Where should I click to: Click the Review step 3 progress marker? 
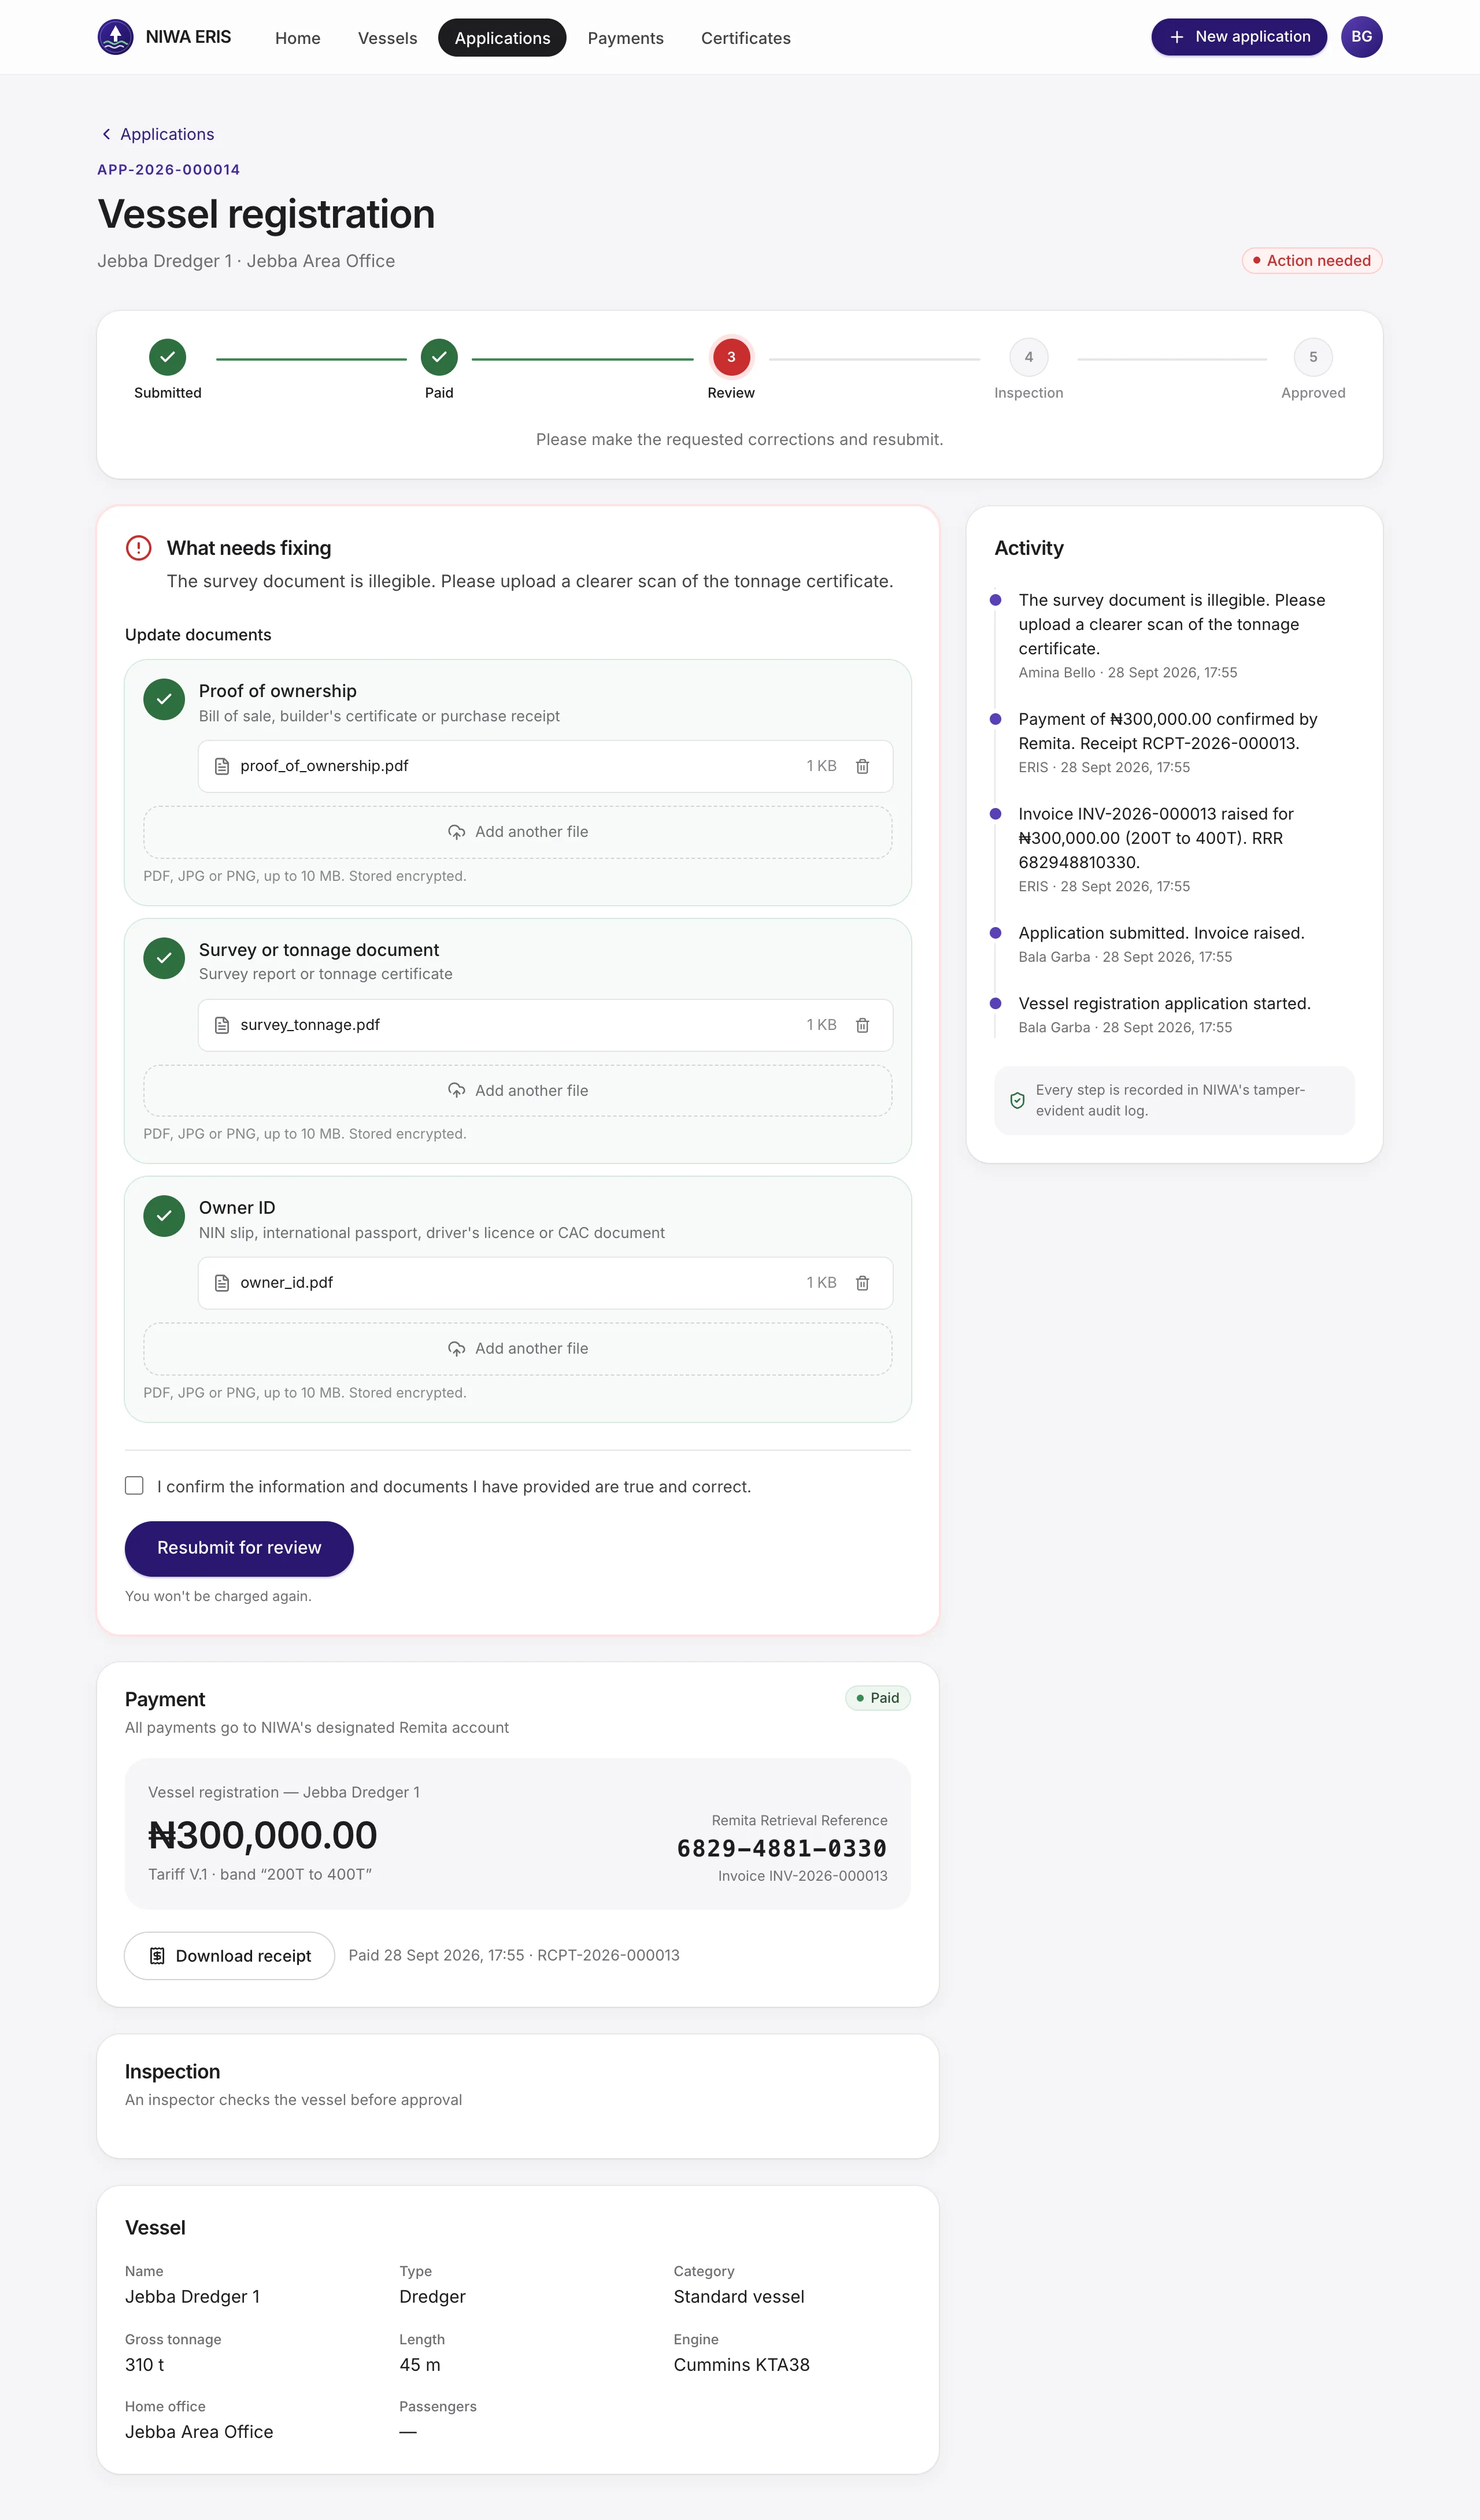[x=731, y=357]
